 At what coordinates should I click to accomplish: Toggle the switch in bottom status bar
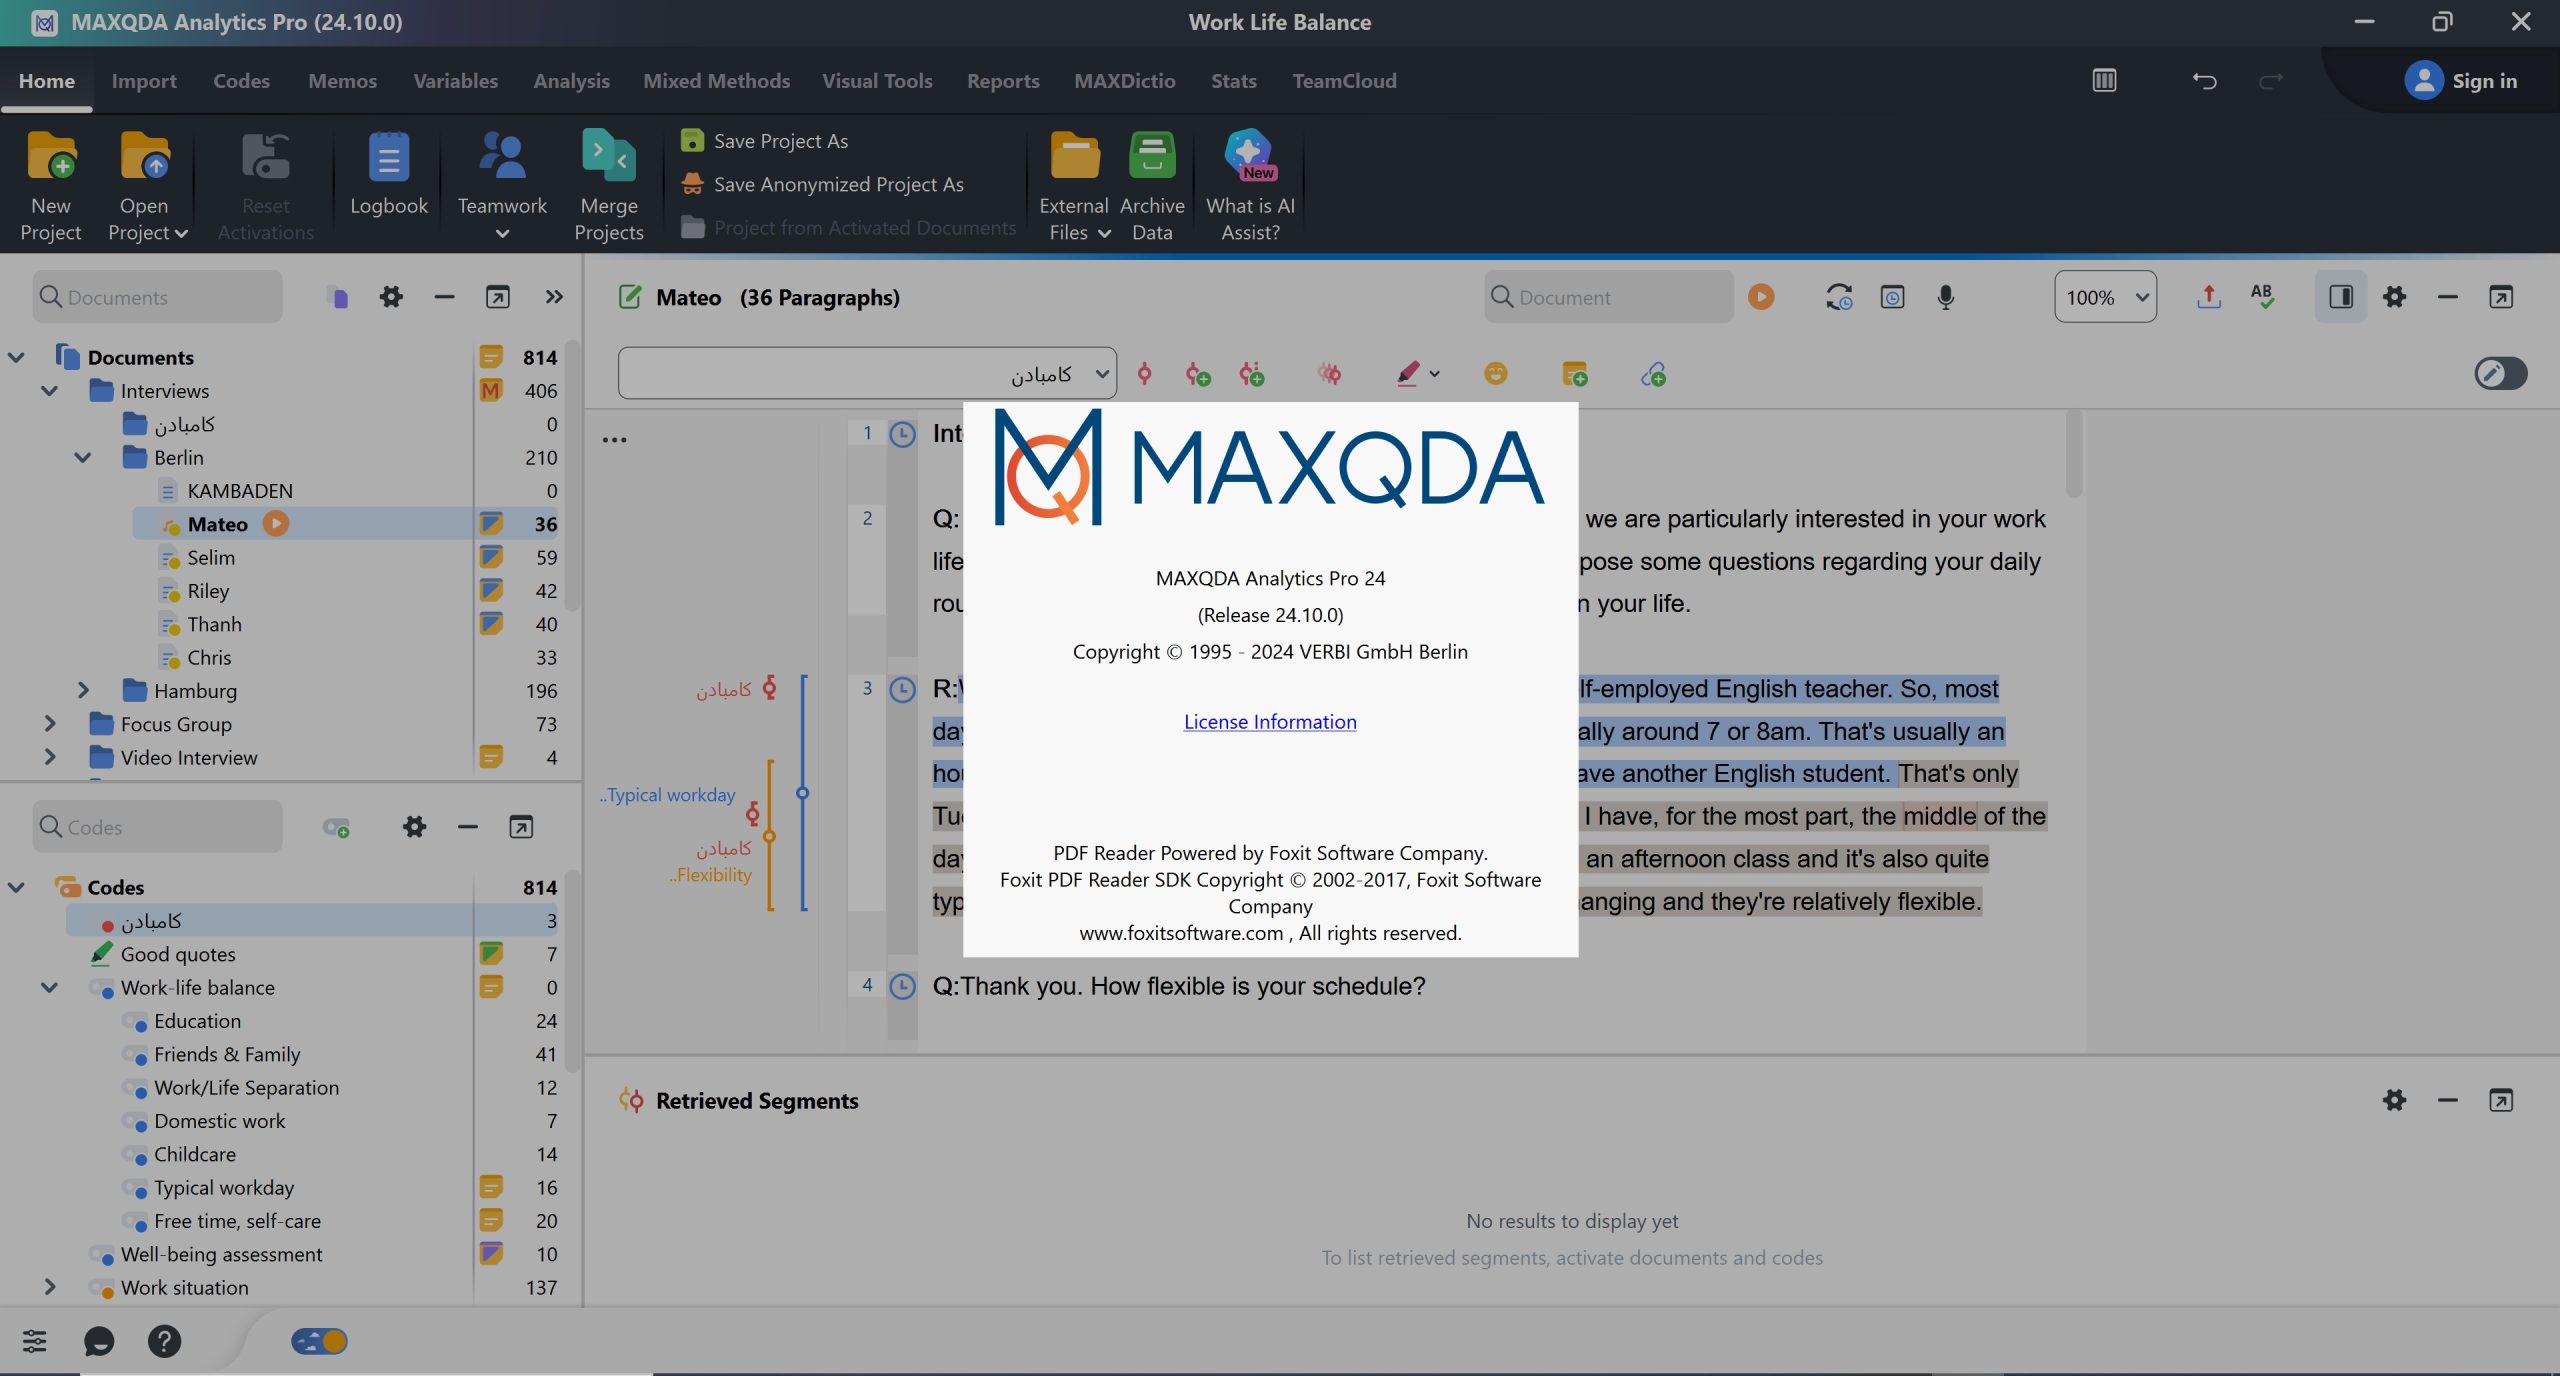319,1341
